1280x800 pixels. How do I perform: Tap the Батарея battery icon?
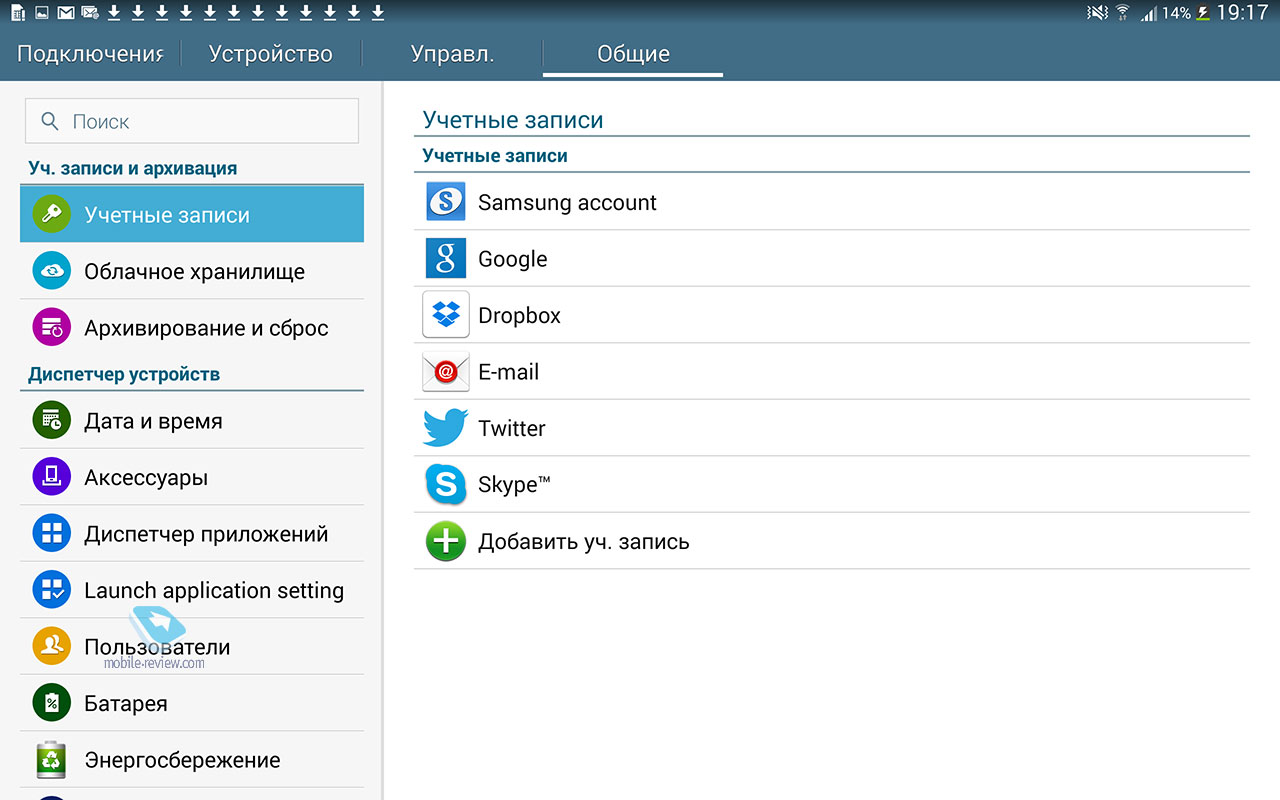tap(51, 703)
